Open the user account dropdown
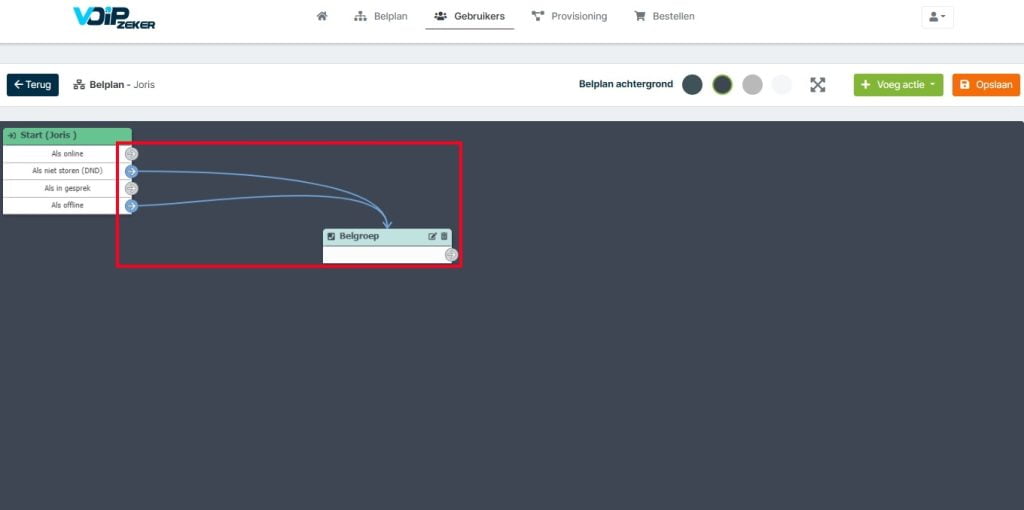 [x=937, y=17]
